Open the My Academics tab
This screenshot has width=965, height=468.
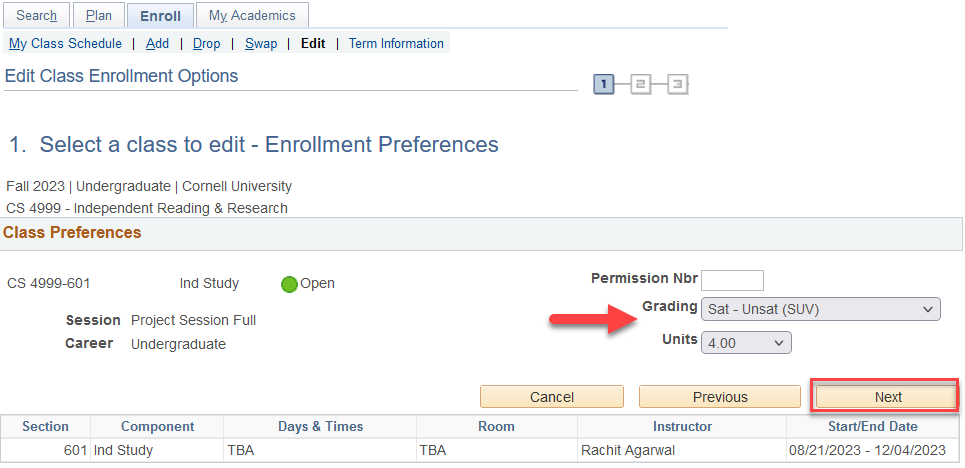[x=252, y=16]
